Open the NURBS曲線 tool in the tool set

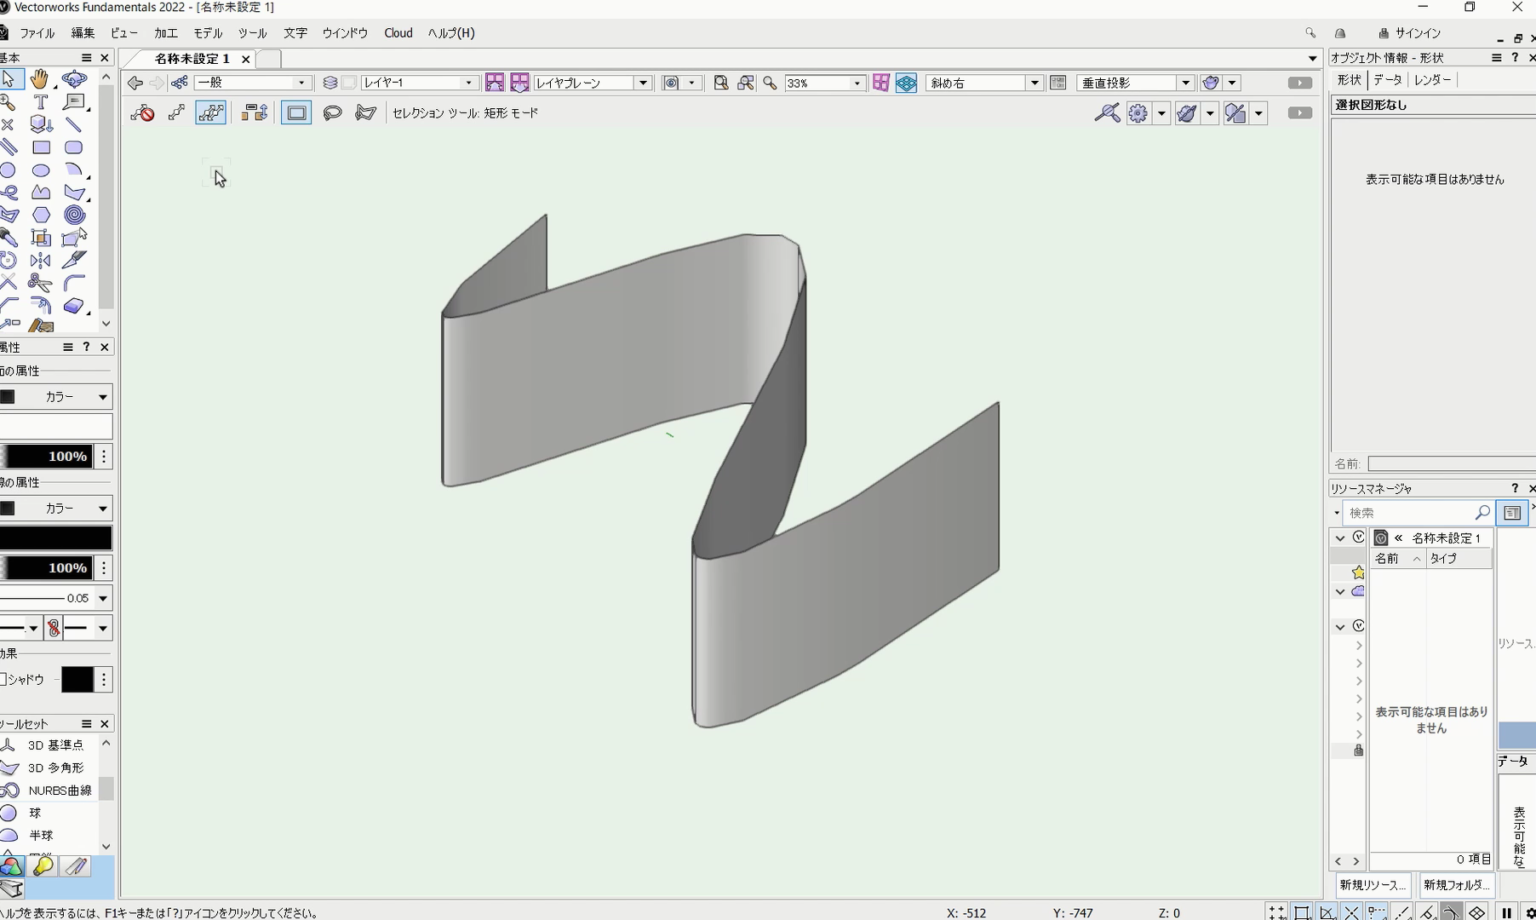pyautogui.click(x=62, y=789)
